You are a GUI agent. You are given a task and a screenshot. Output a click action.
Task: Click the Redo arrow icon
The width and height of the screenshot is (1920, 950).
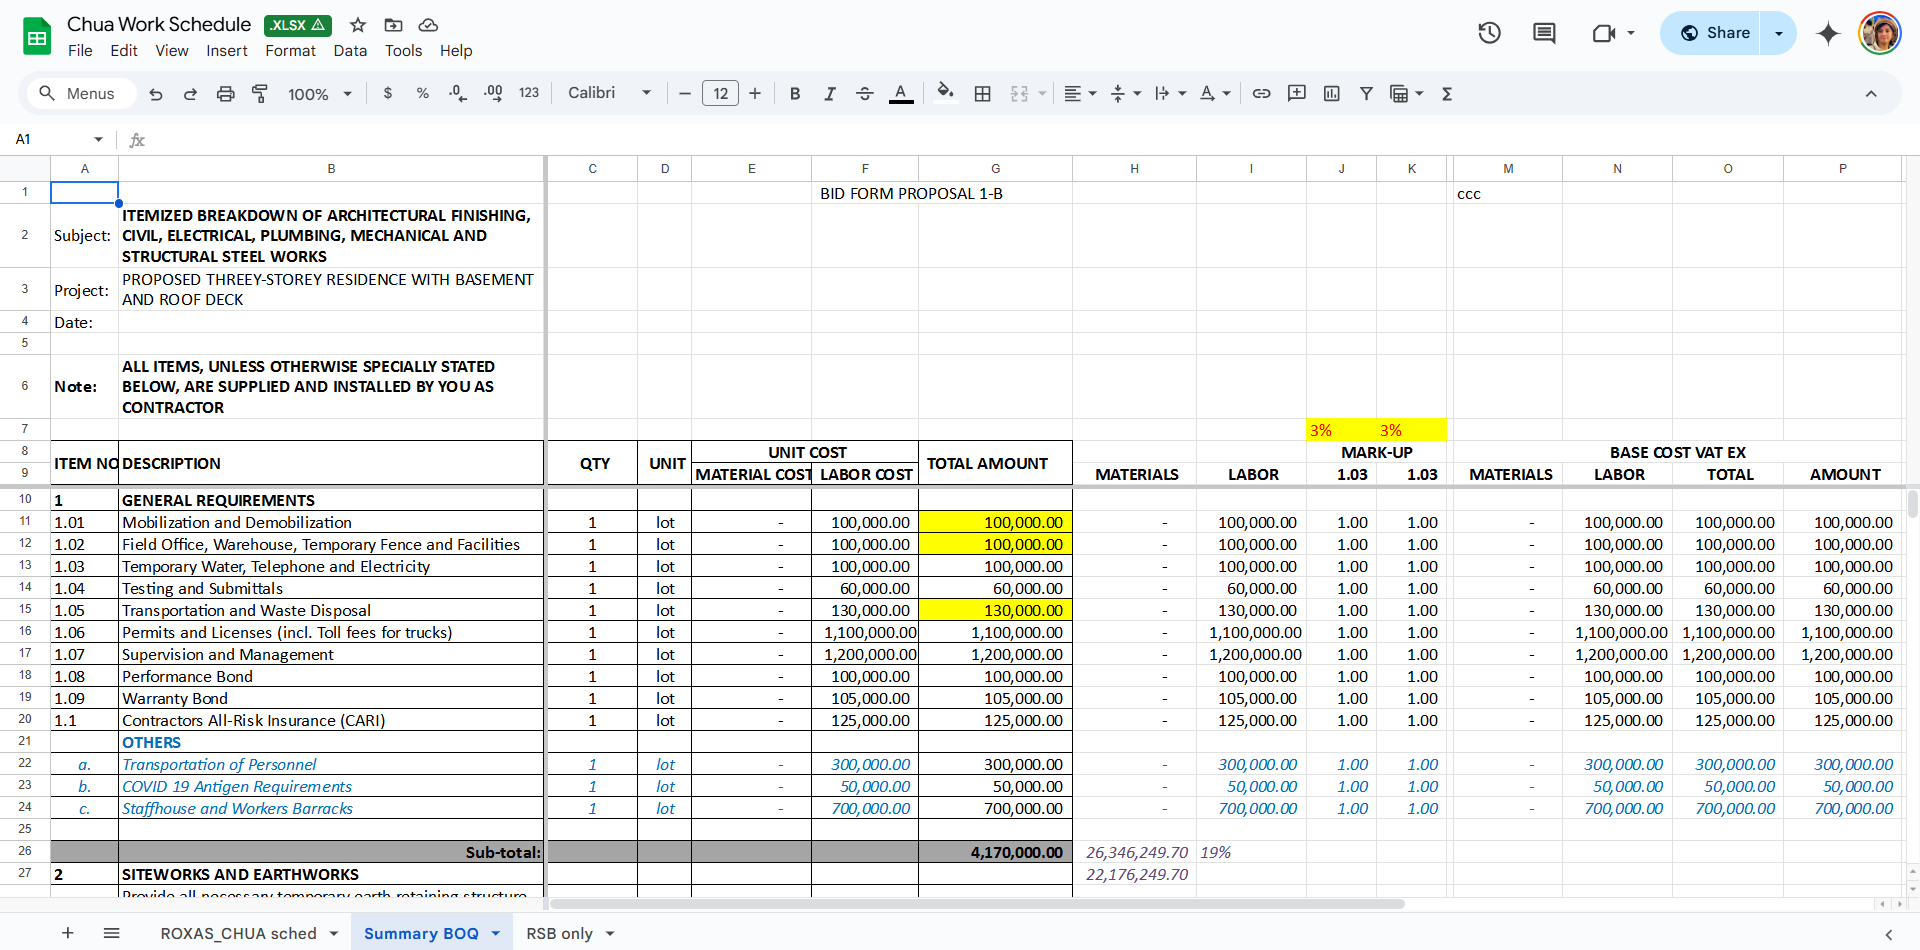click(x=190, y=94)
